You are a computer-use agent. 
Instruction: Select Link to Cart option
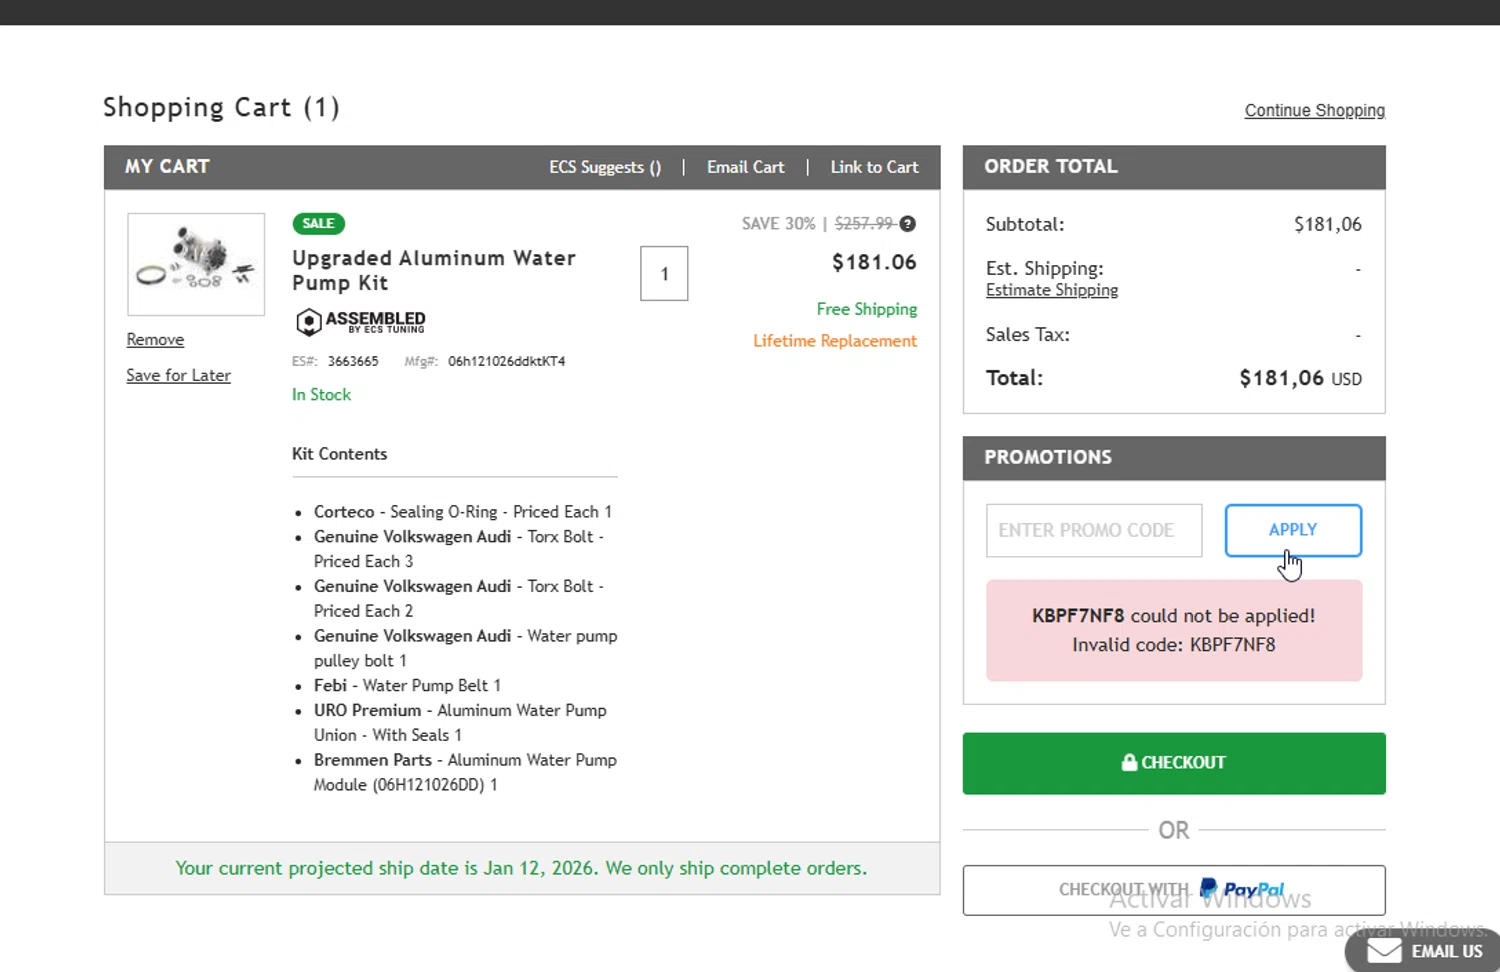(x=874, y=167)
